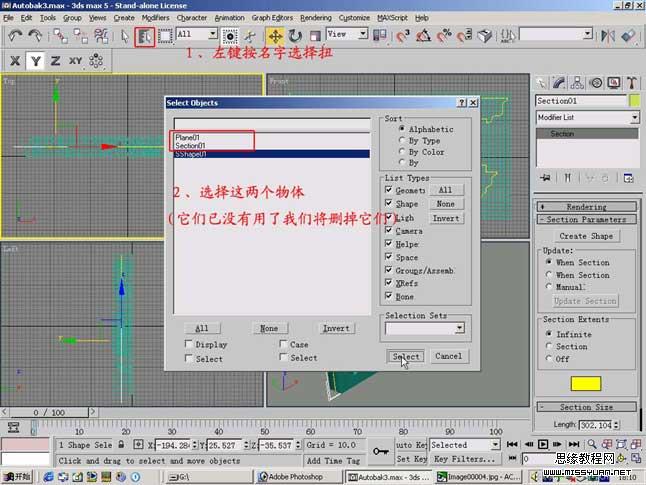Open Select by Name tool
The height and width of the screenshot is (485, 646).
tap(144, 37)
